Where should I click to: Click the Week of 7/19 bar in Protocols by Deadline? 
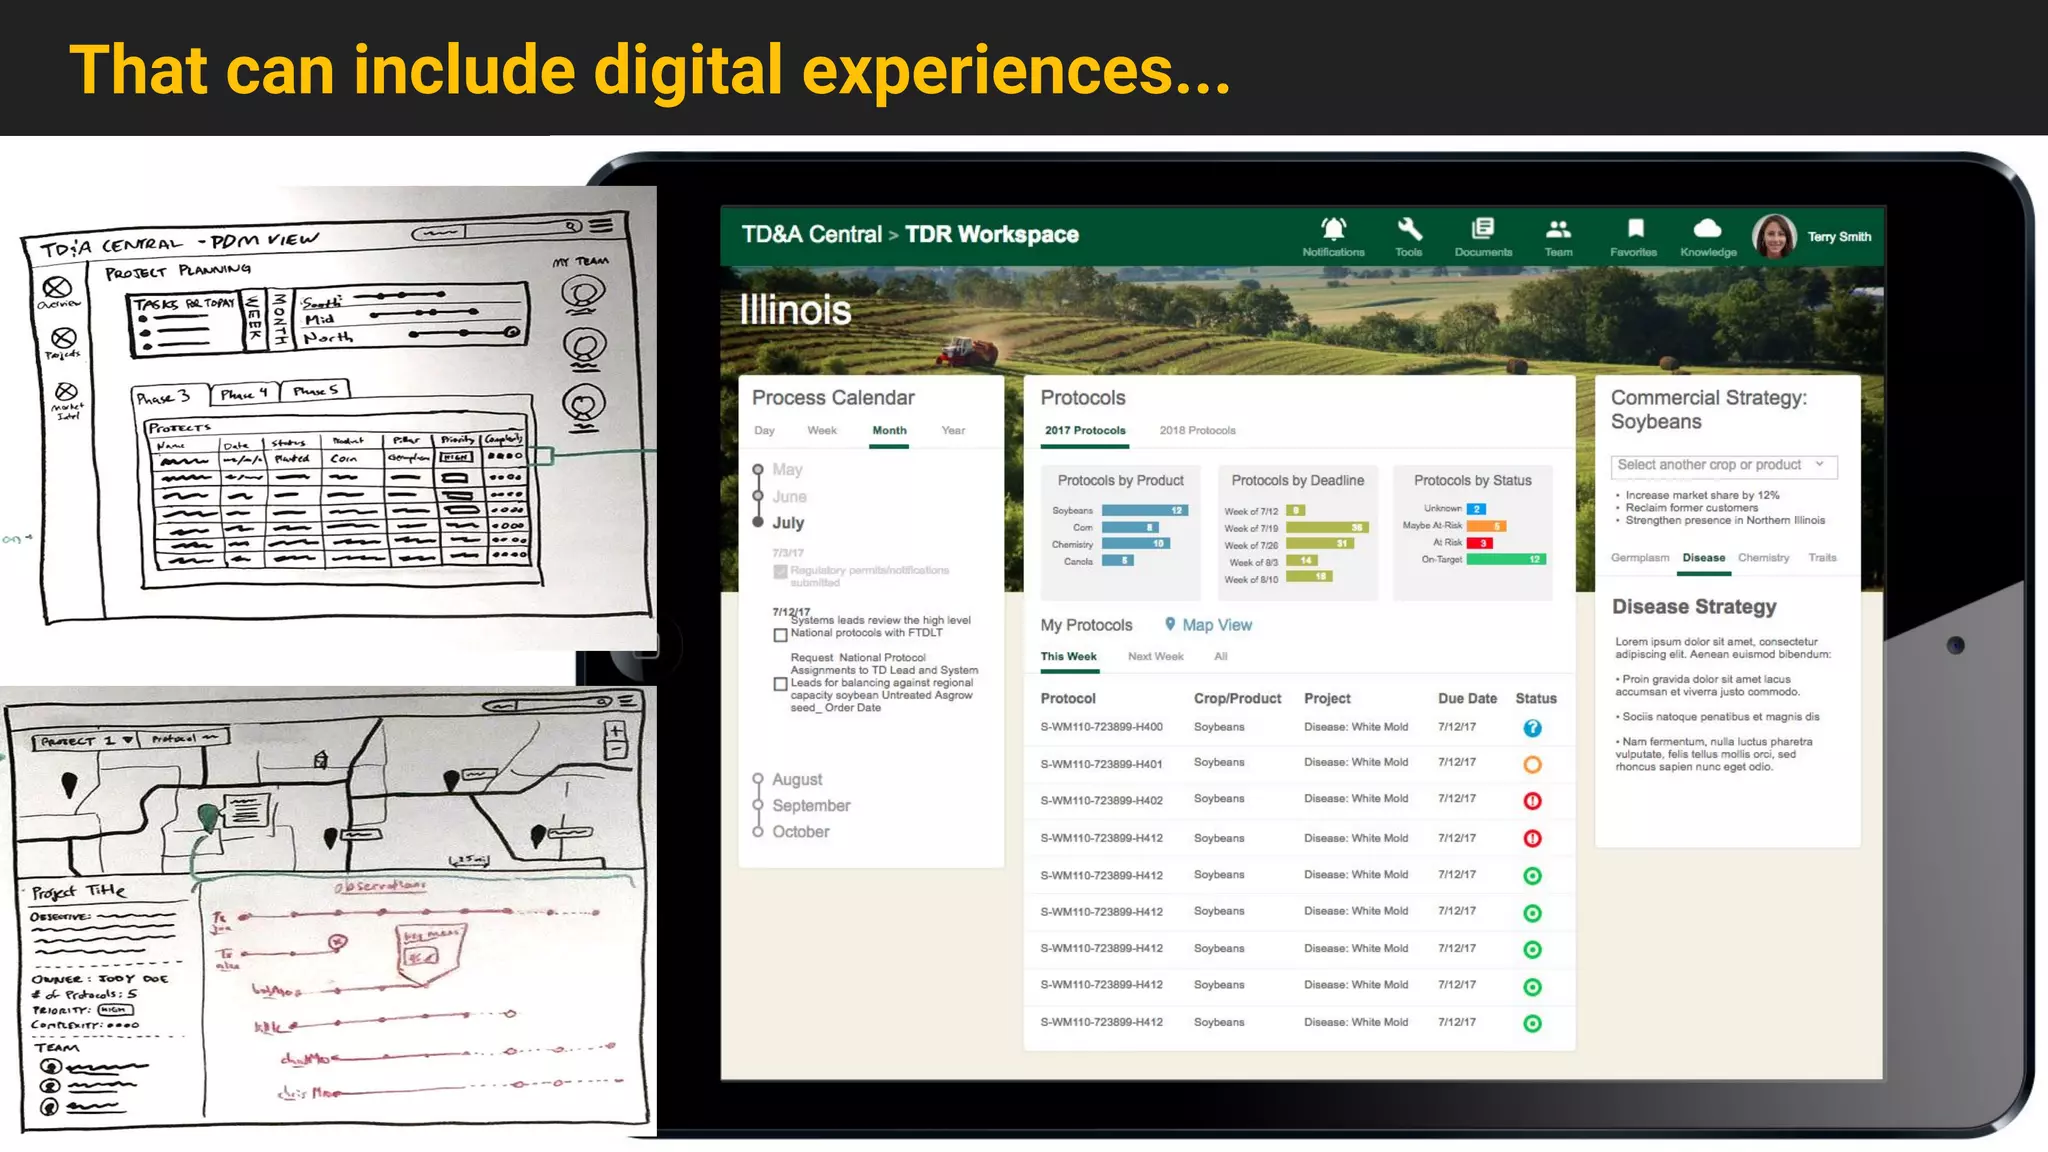click(x=1327, y=528)
